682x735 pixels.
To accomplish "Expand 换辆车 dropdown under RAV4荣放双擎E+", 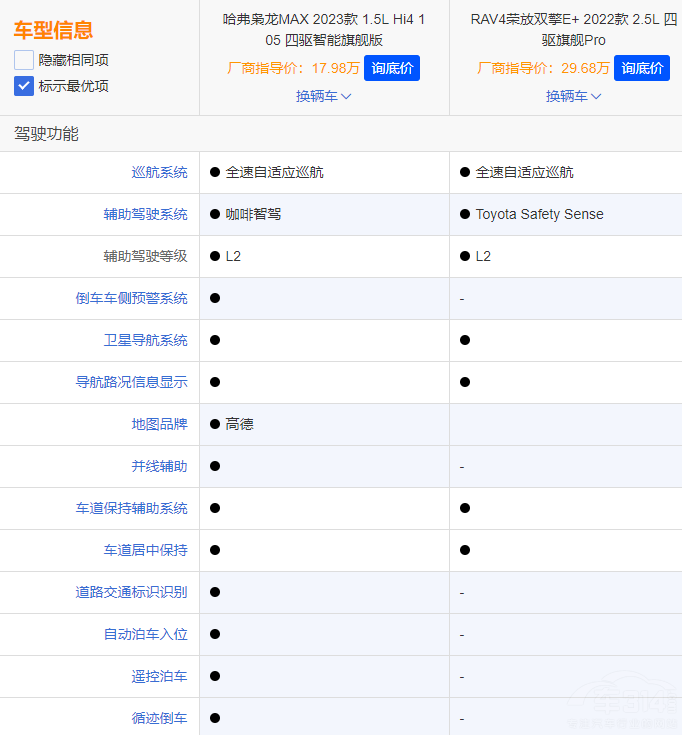I will [x=573, y=96].
